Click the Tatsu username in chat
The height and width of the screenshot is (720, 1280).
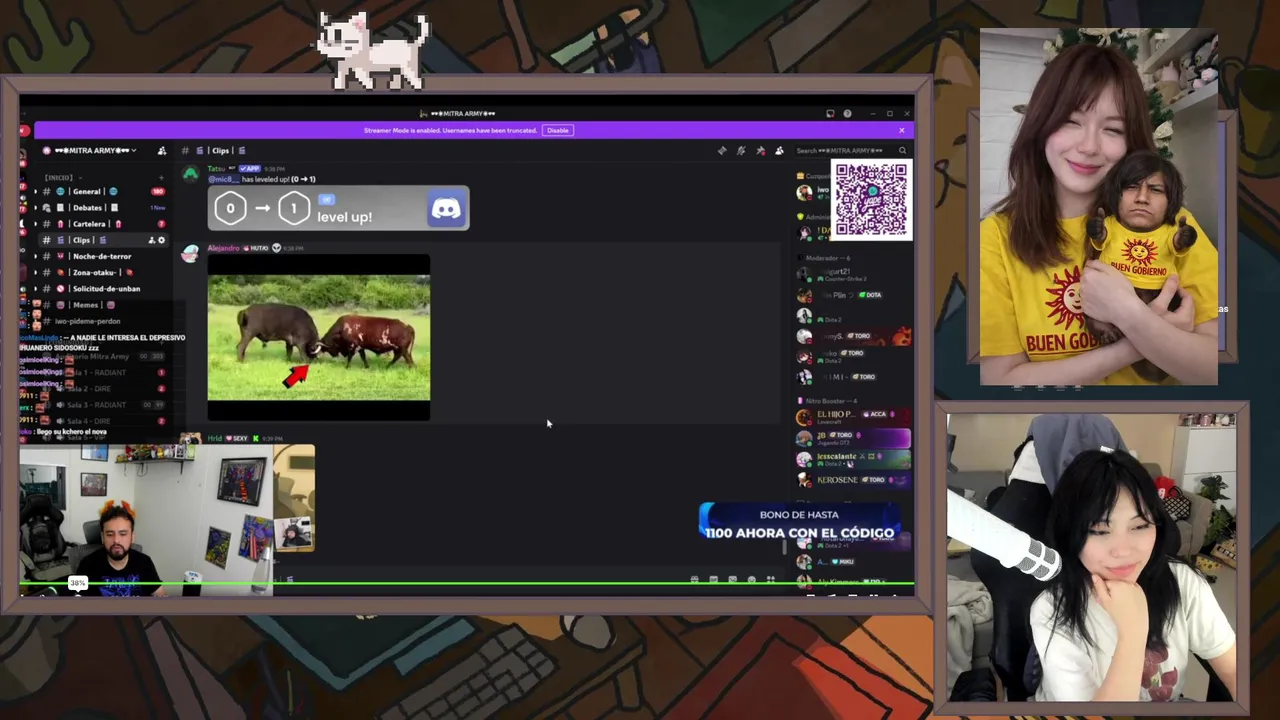pos(216,168)
